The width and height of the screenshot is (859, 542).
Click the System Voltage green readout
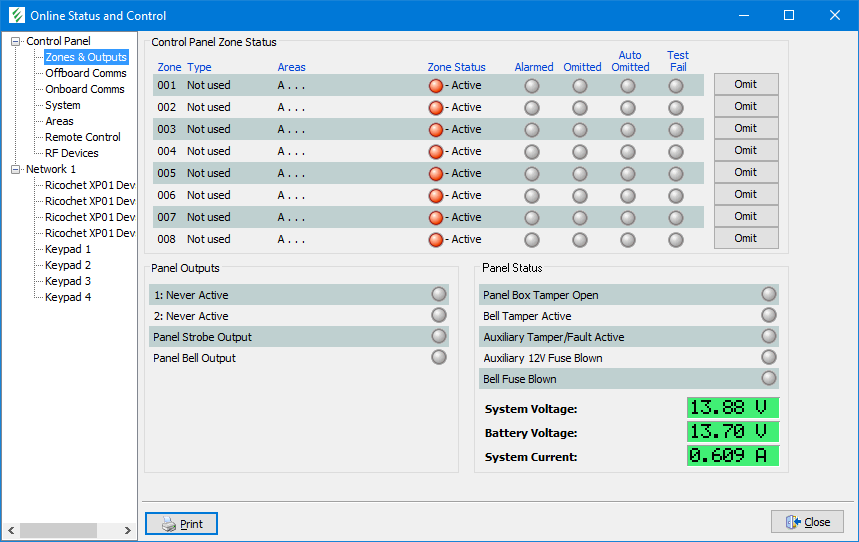[732, 408]
